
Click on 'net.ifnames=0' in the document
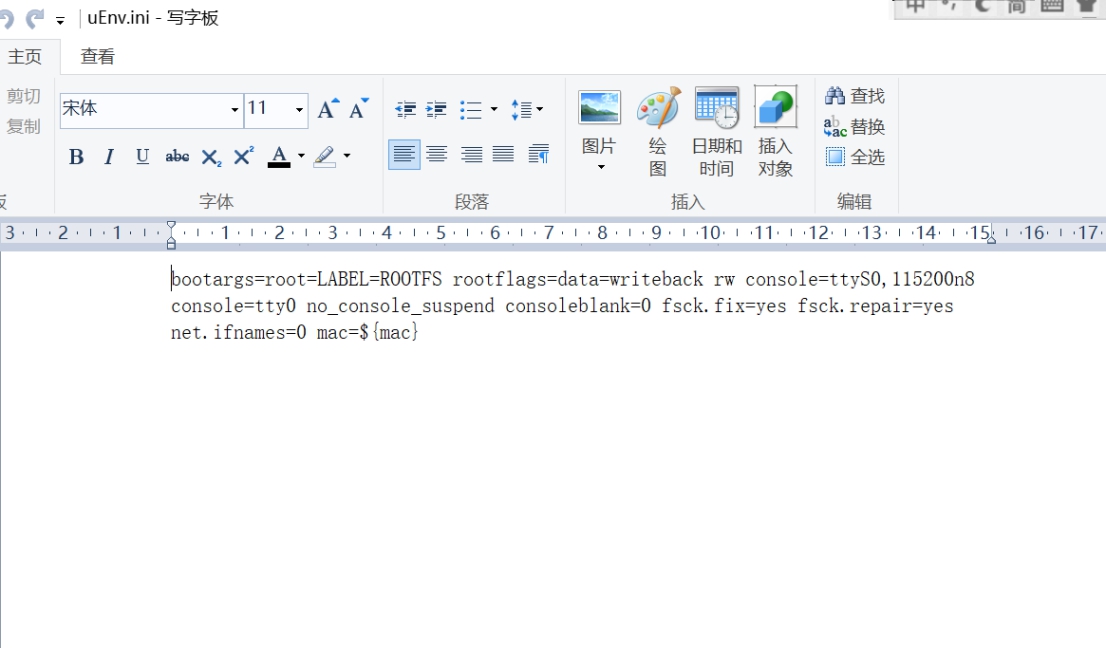tap(238, 332)
